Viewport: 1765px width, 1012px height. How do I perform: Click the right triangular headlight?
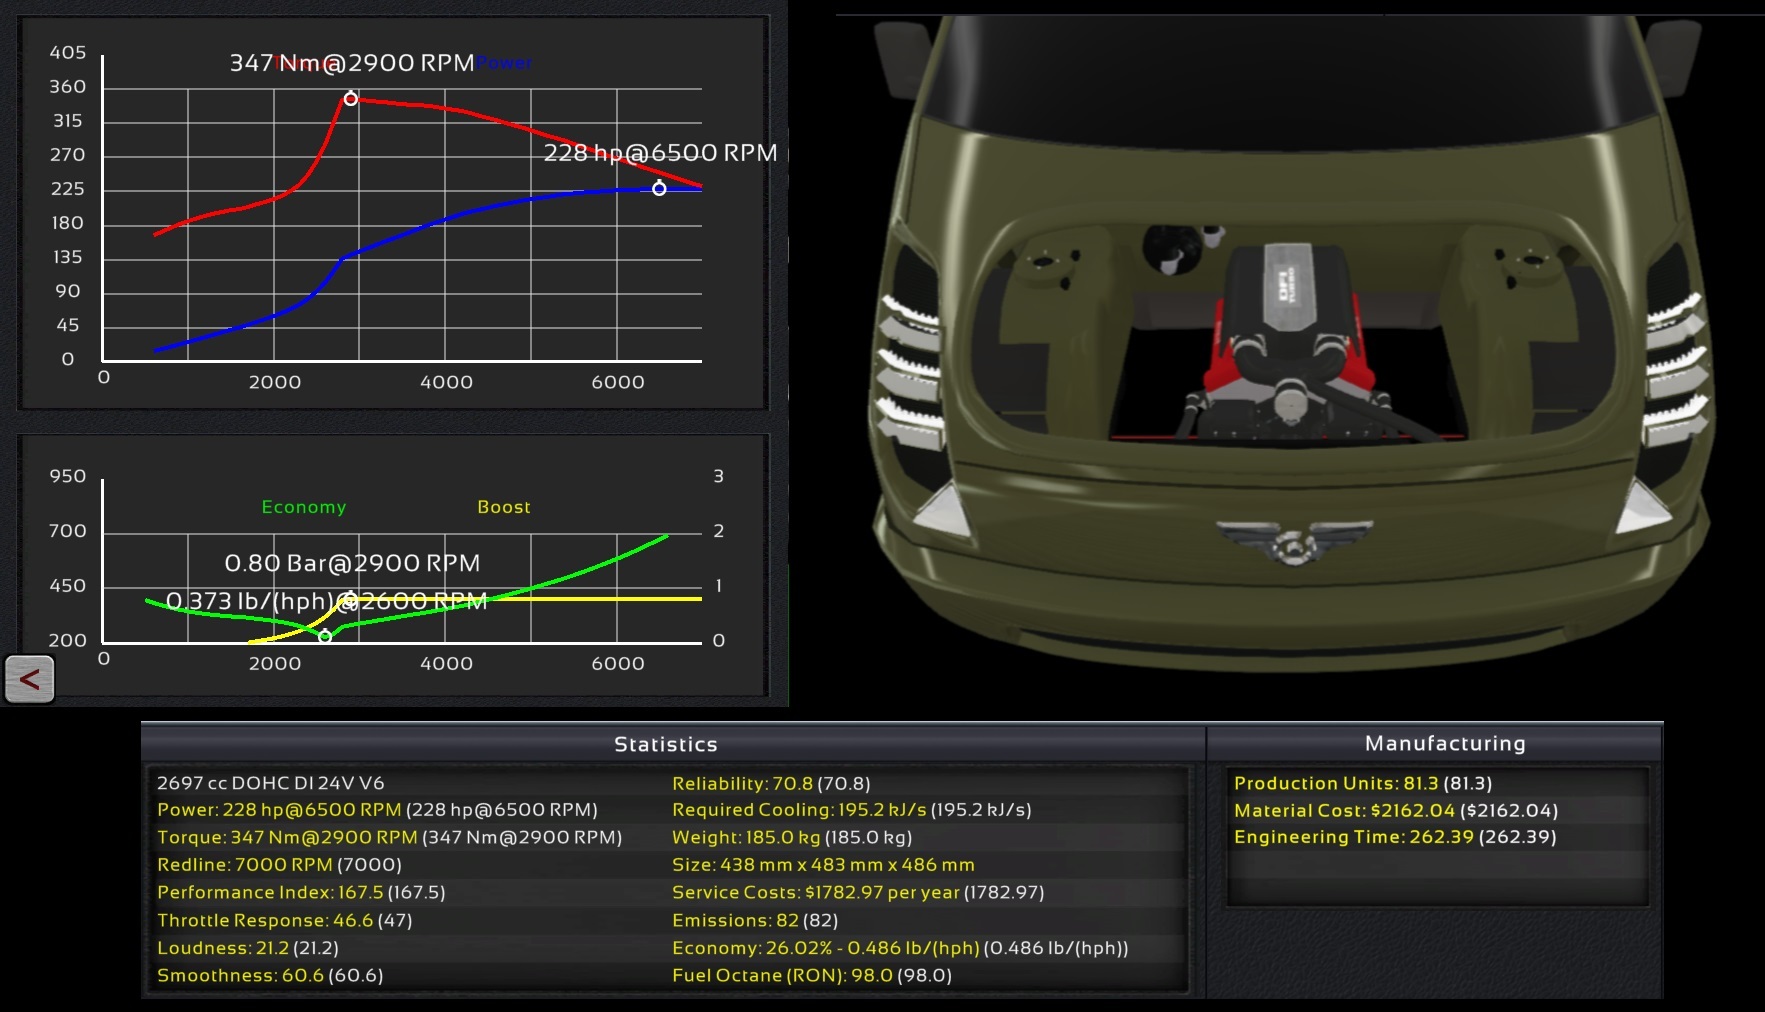click(x=1642, y=506)
